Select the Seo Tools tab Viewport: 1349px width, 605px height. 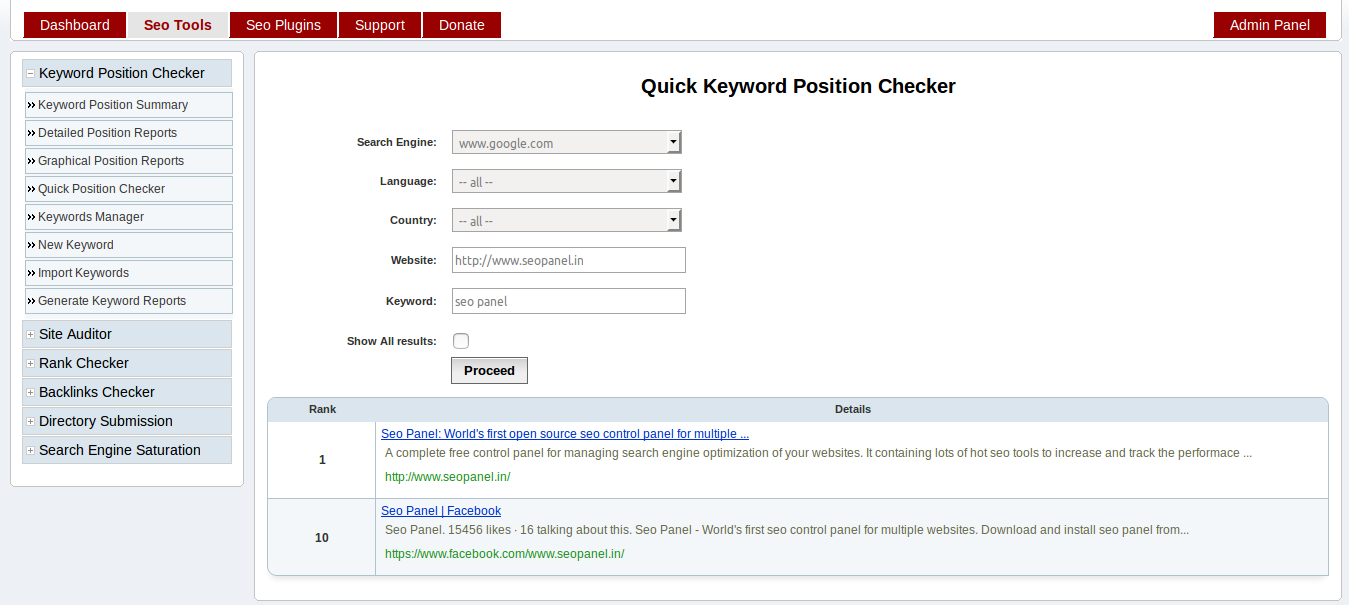click(178, 25)
